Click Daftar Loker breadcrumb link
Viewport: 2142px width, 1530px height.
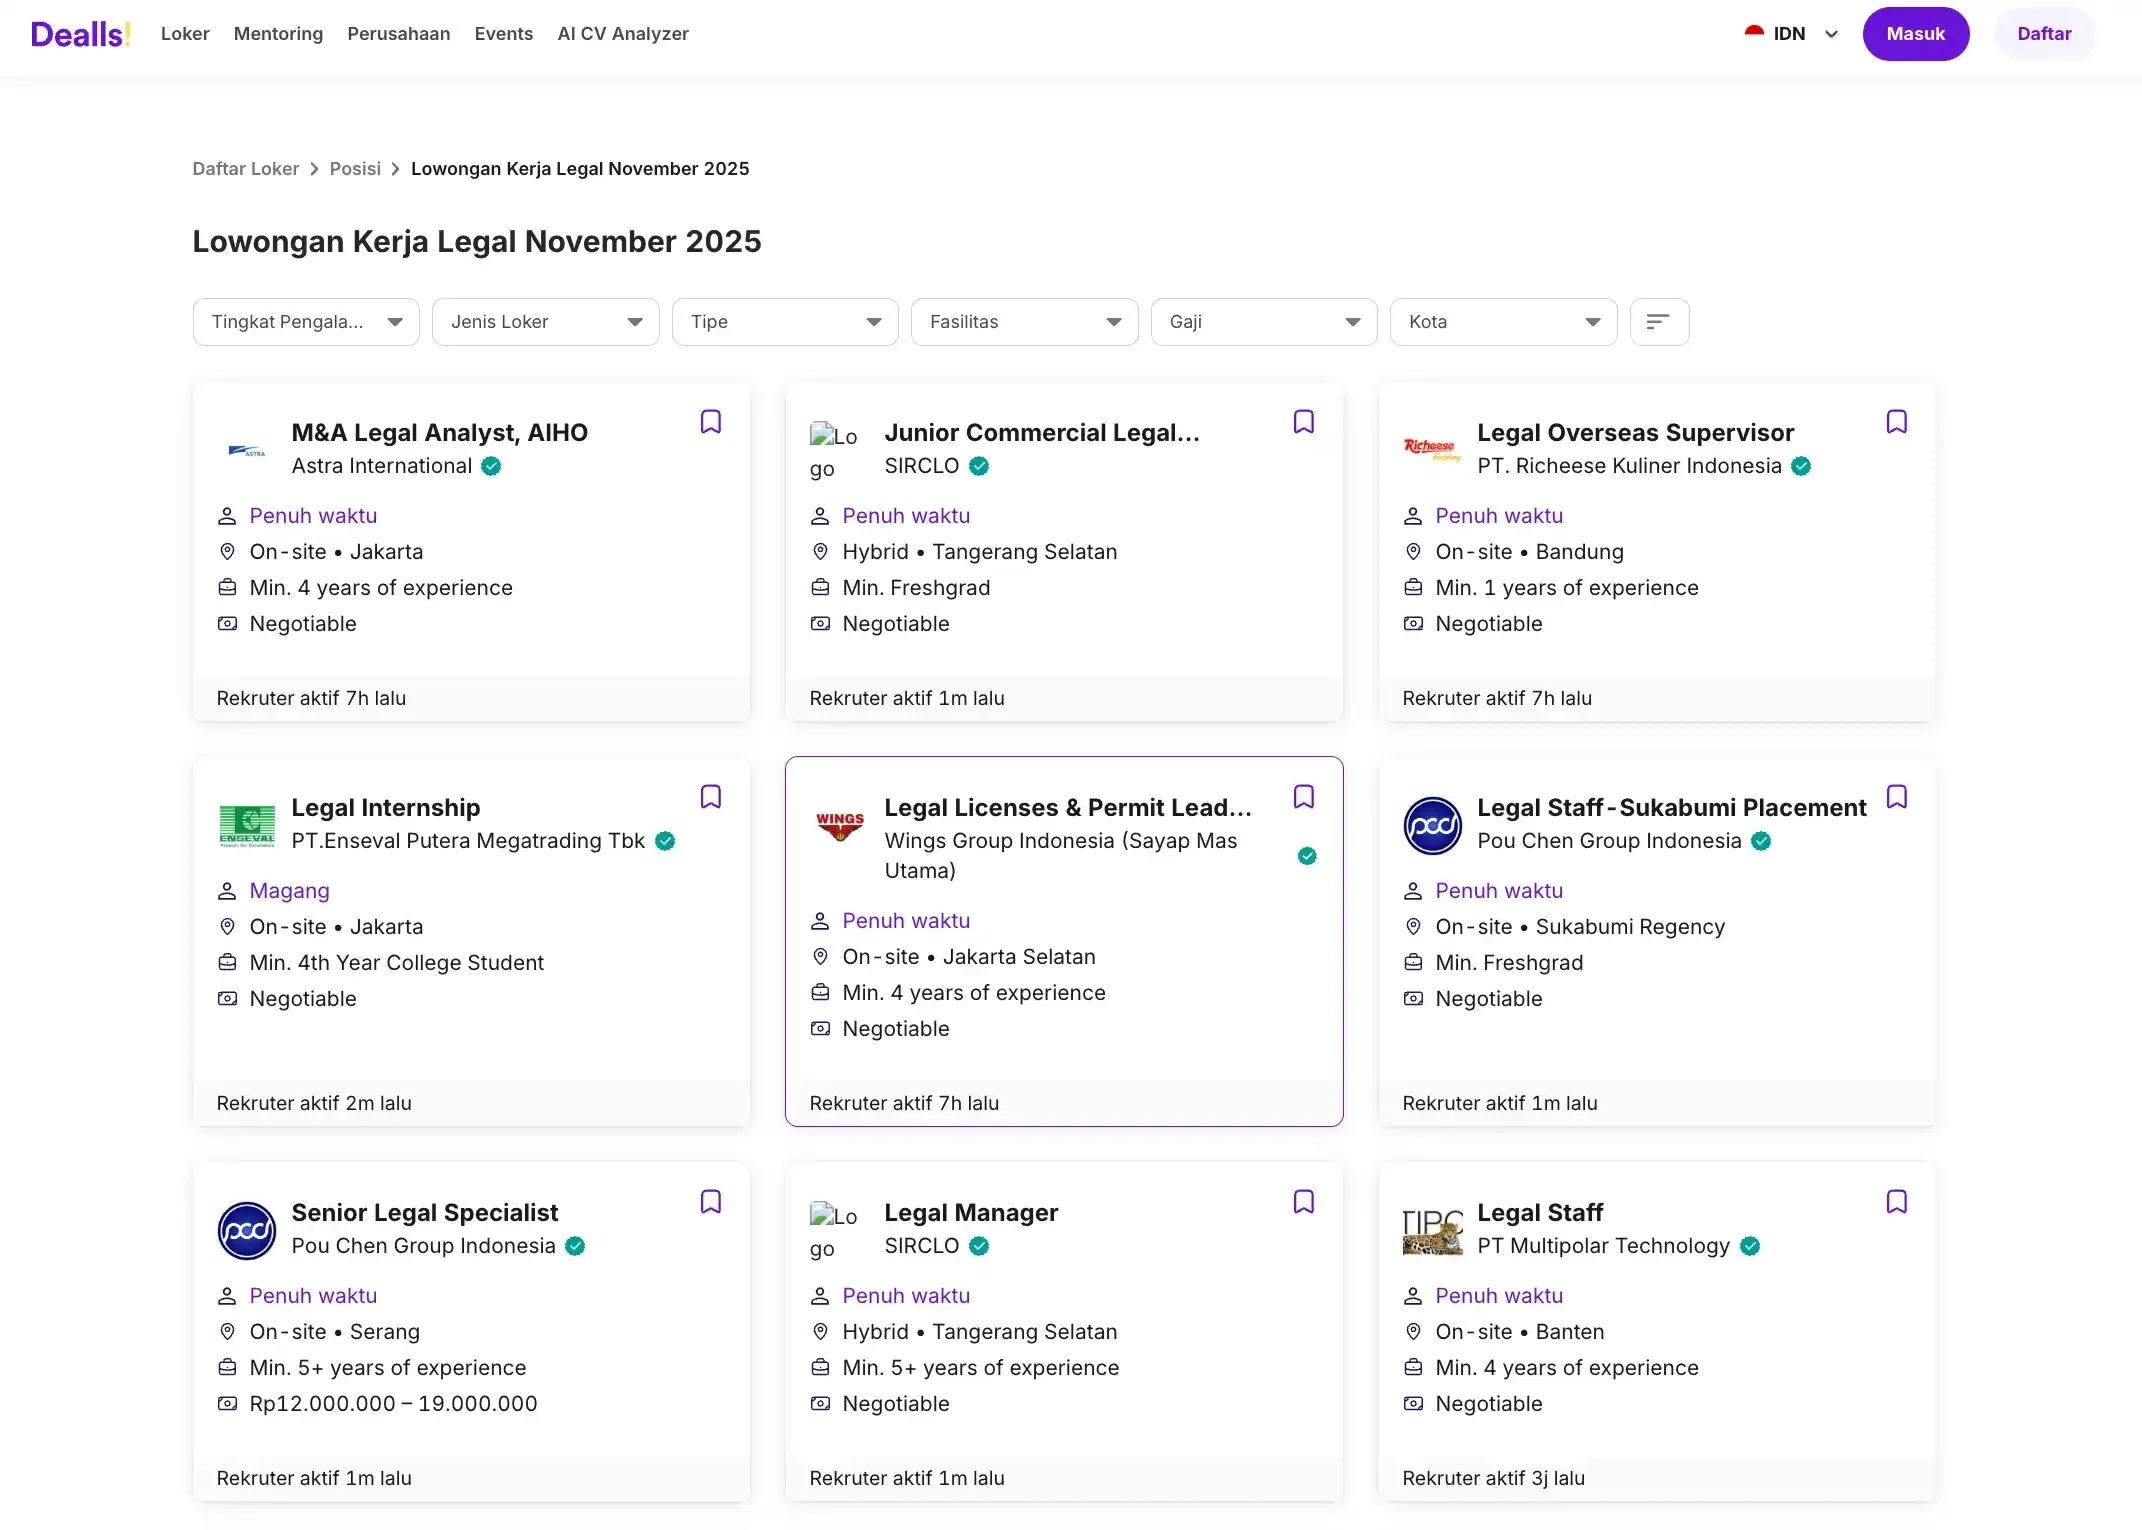(x=245, y=169)
